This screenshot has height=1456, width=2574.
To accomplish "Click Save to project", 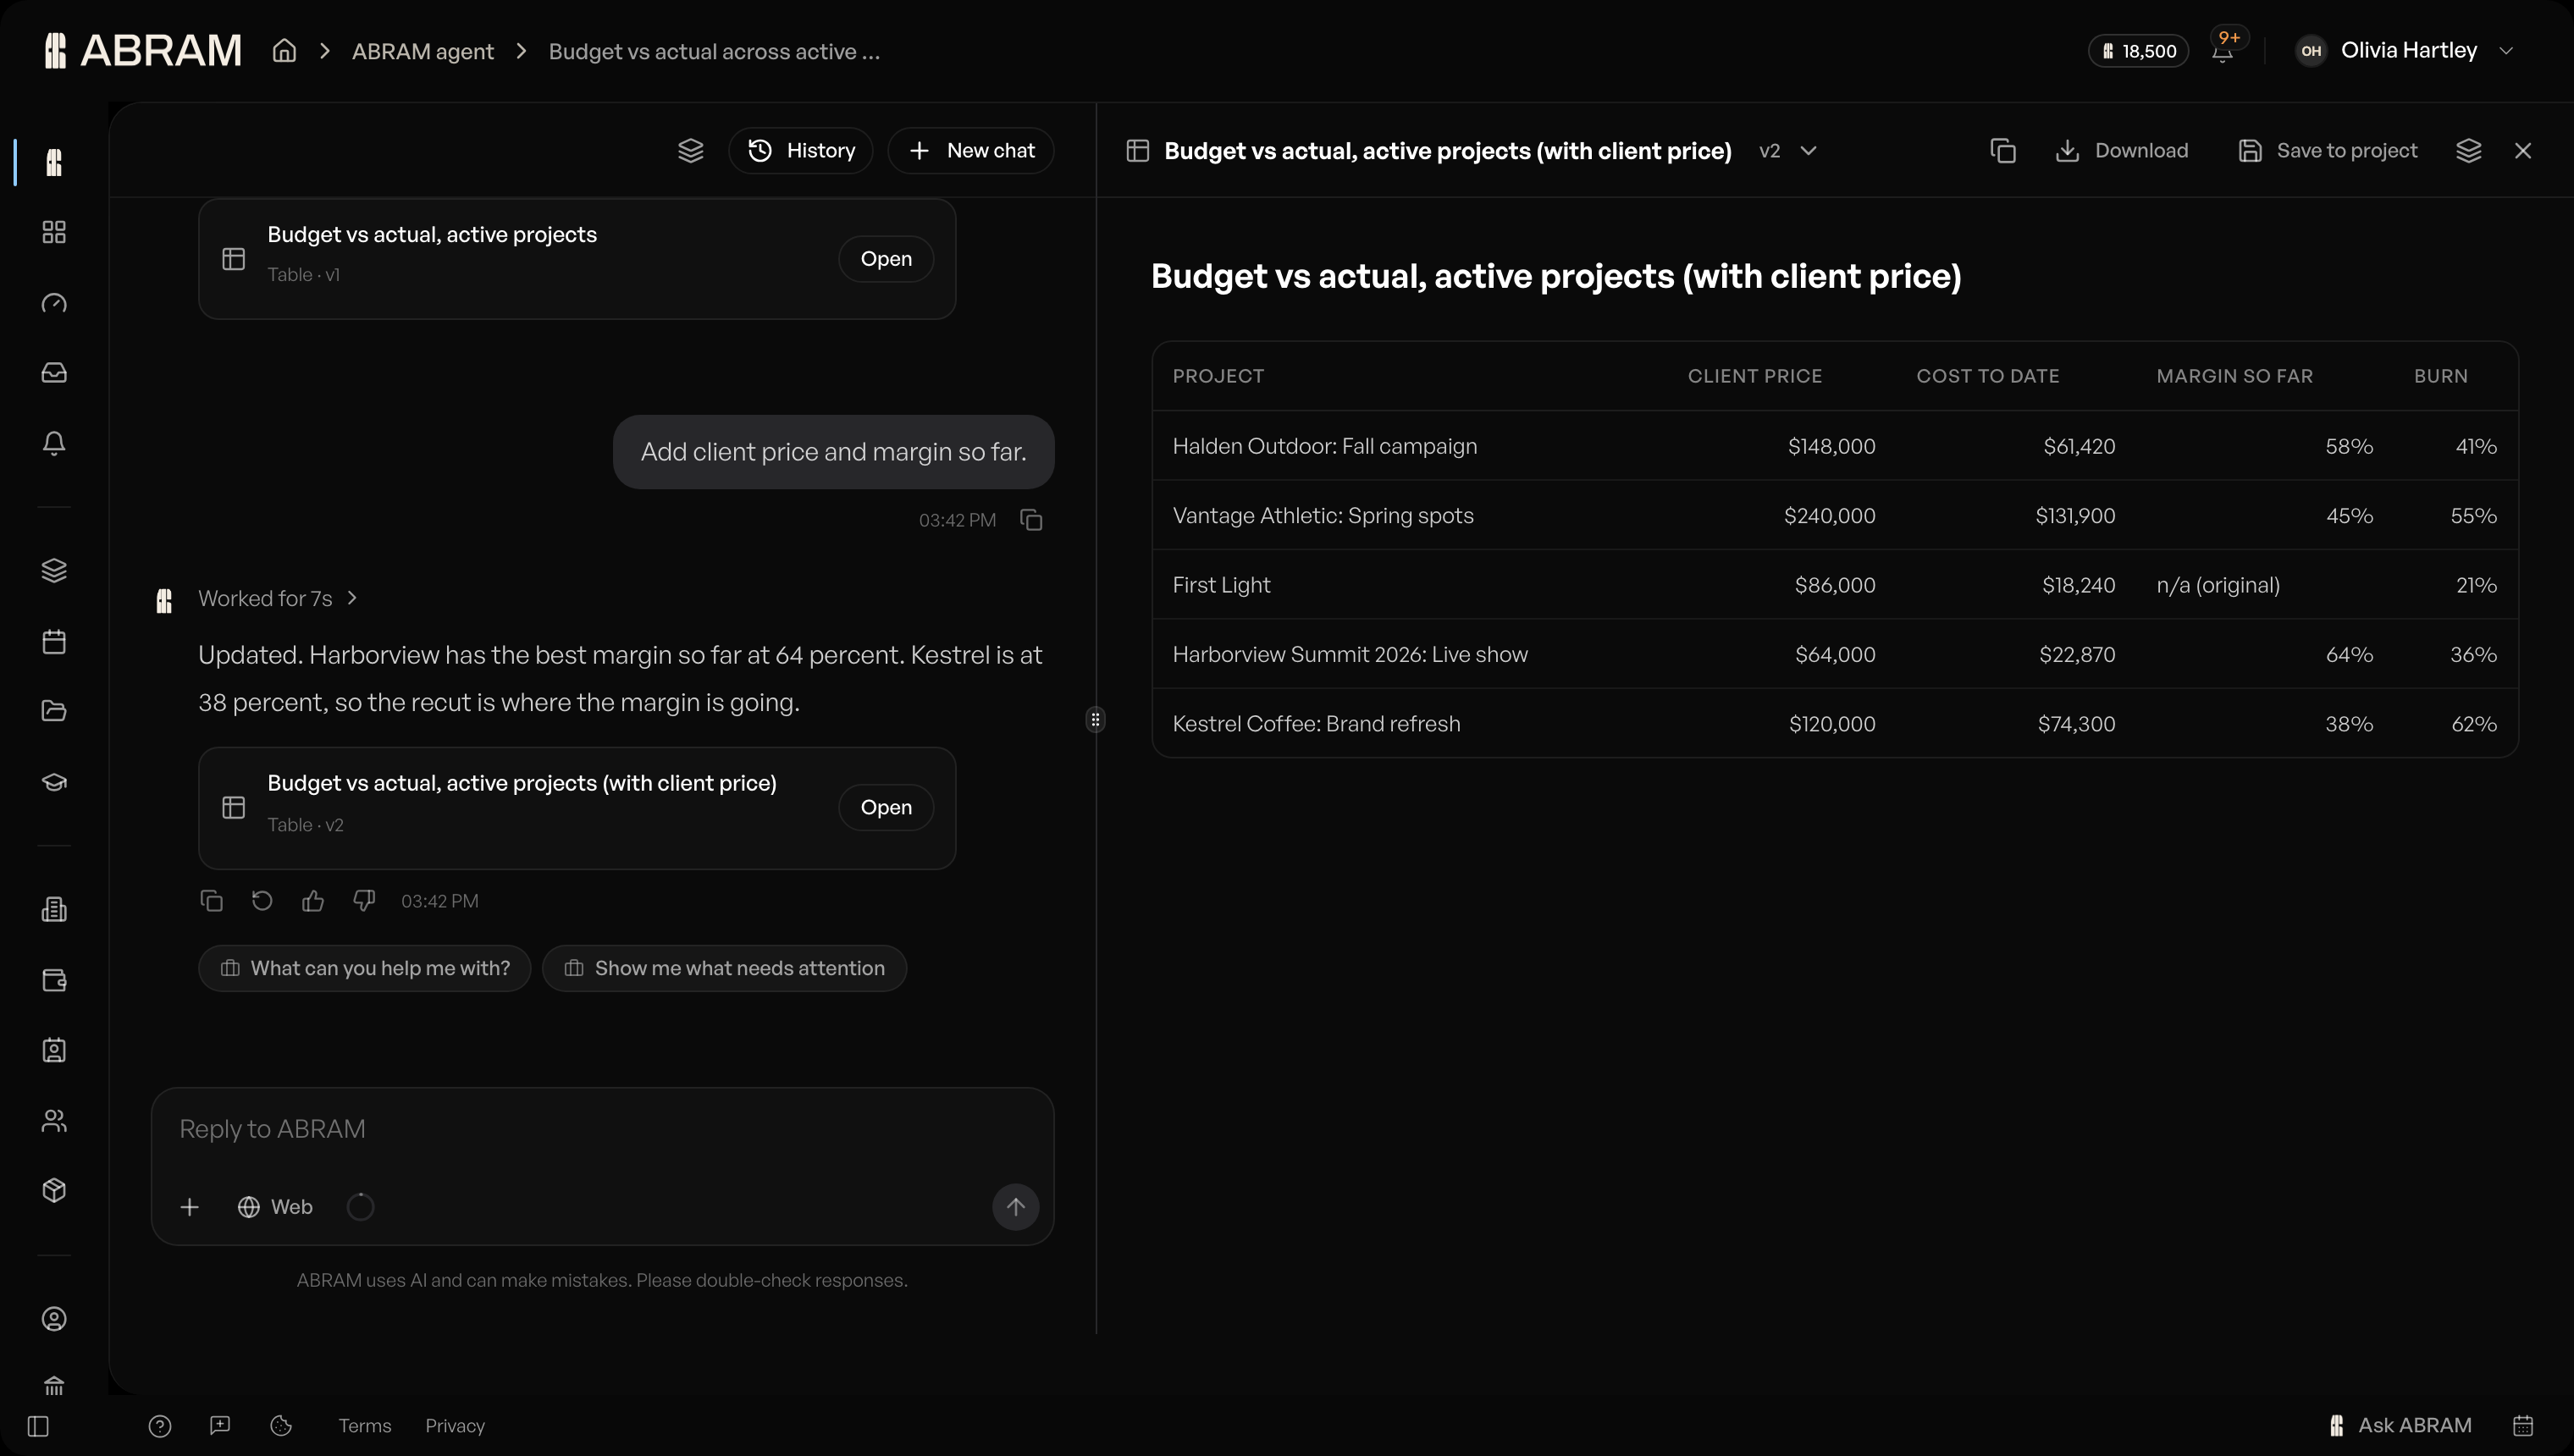I will tap(2328, 150).
